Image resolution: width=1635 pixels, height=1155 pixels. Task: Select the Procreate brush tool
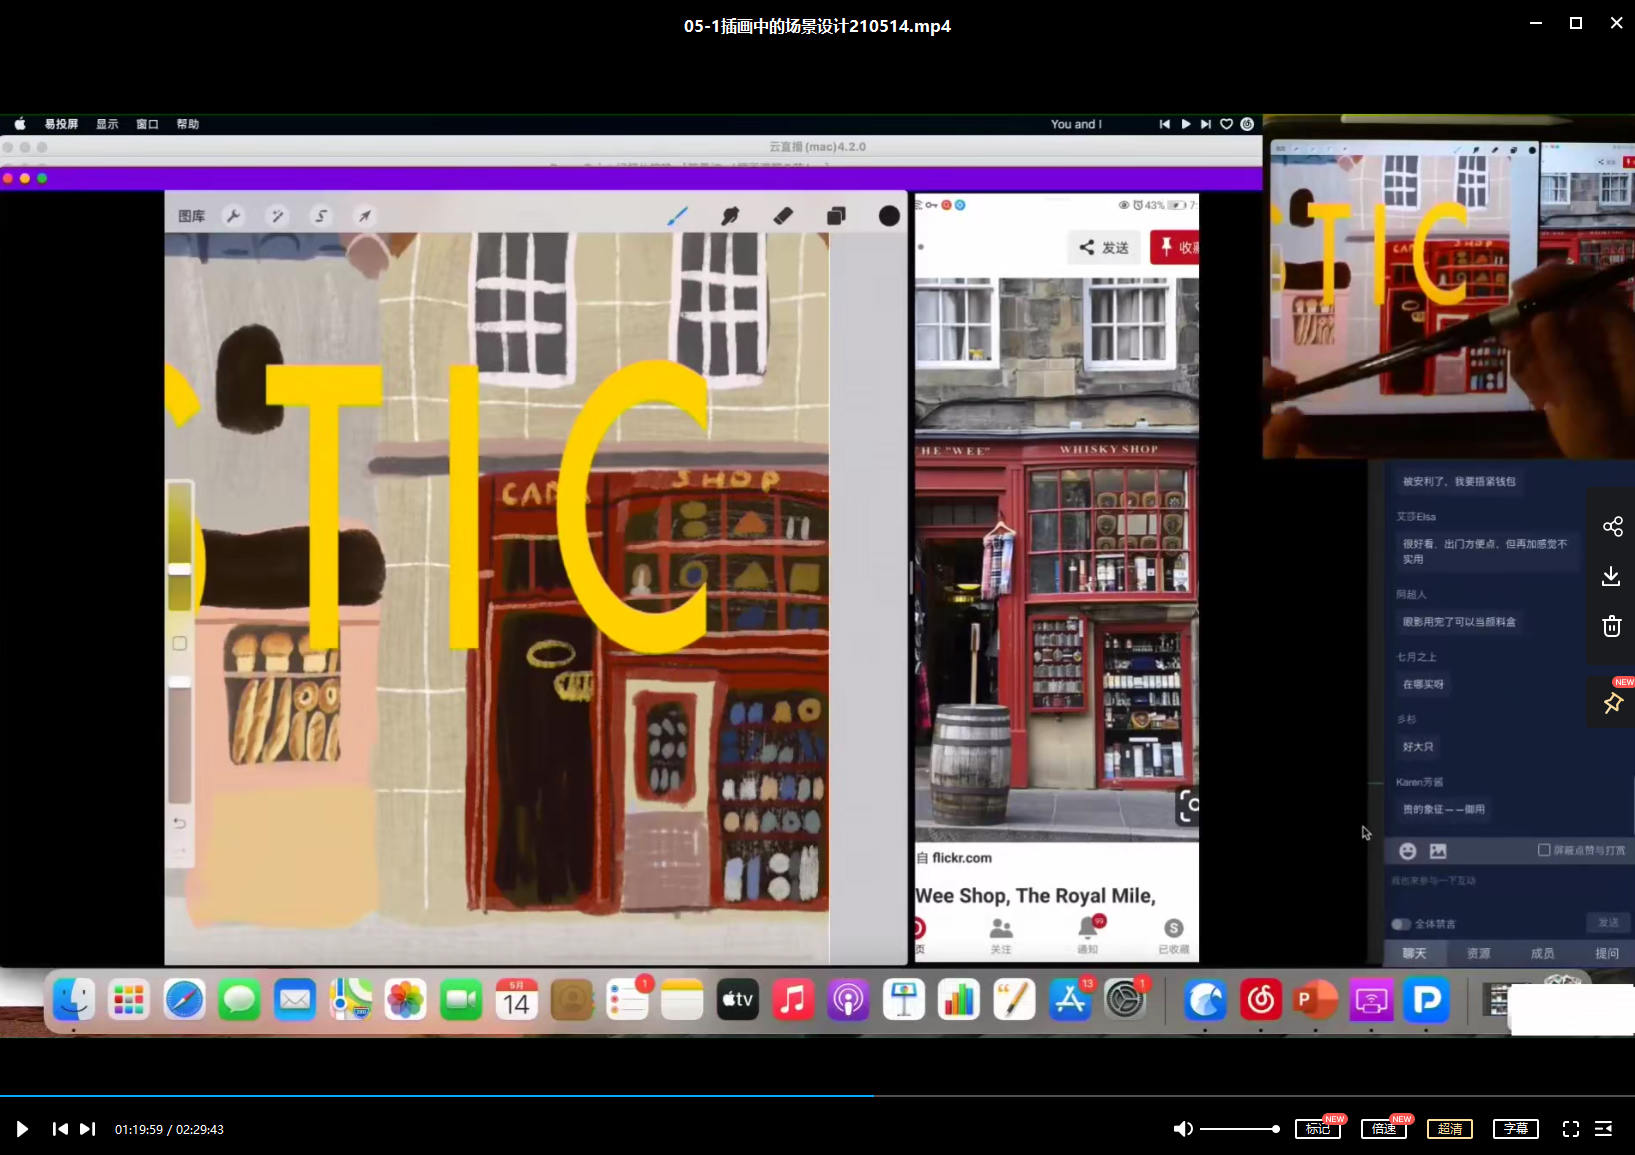[x=678, y=216]
